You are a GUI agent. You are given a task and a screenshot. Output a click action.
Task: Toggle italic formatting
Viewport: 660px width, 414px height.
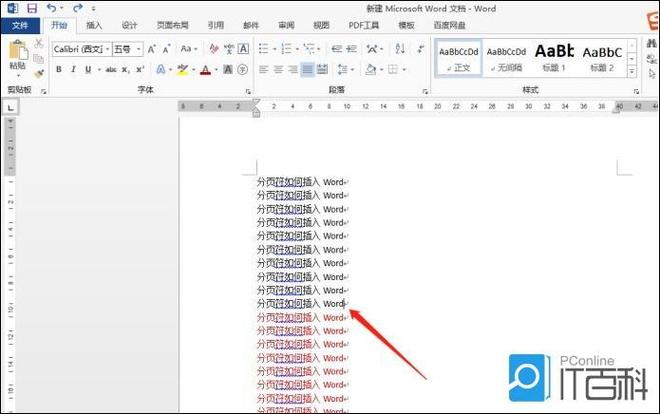[73, 69]
